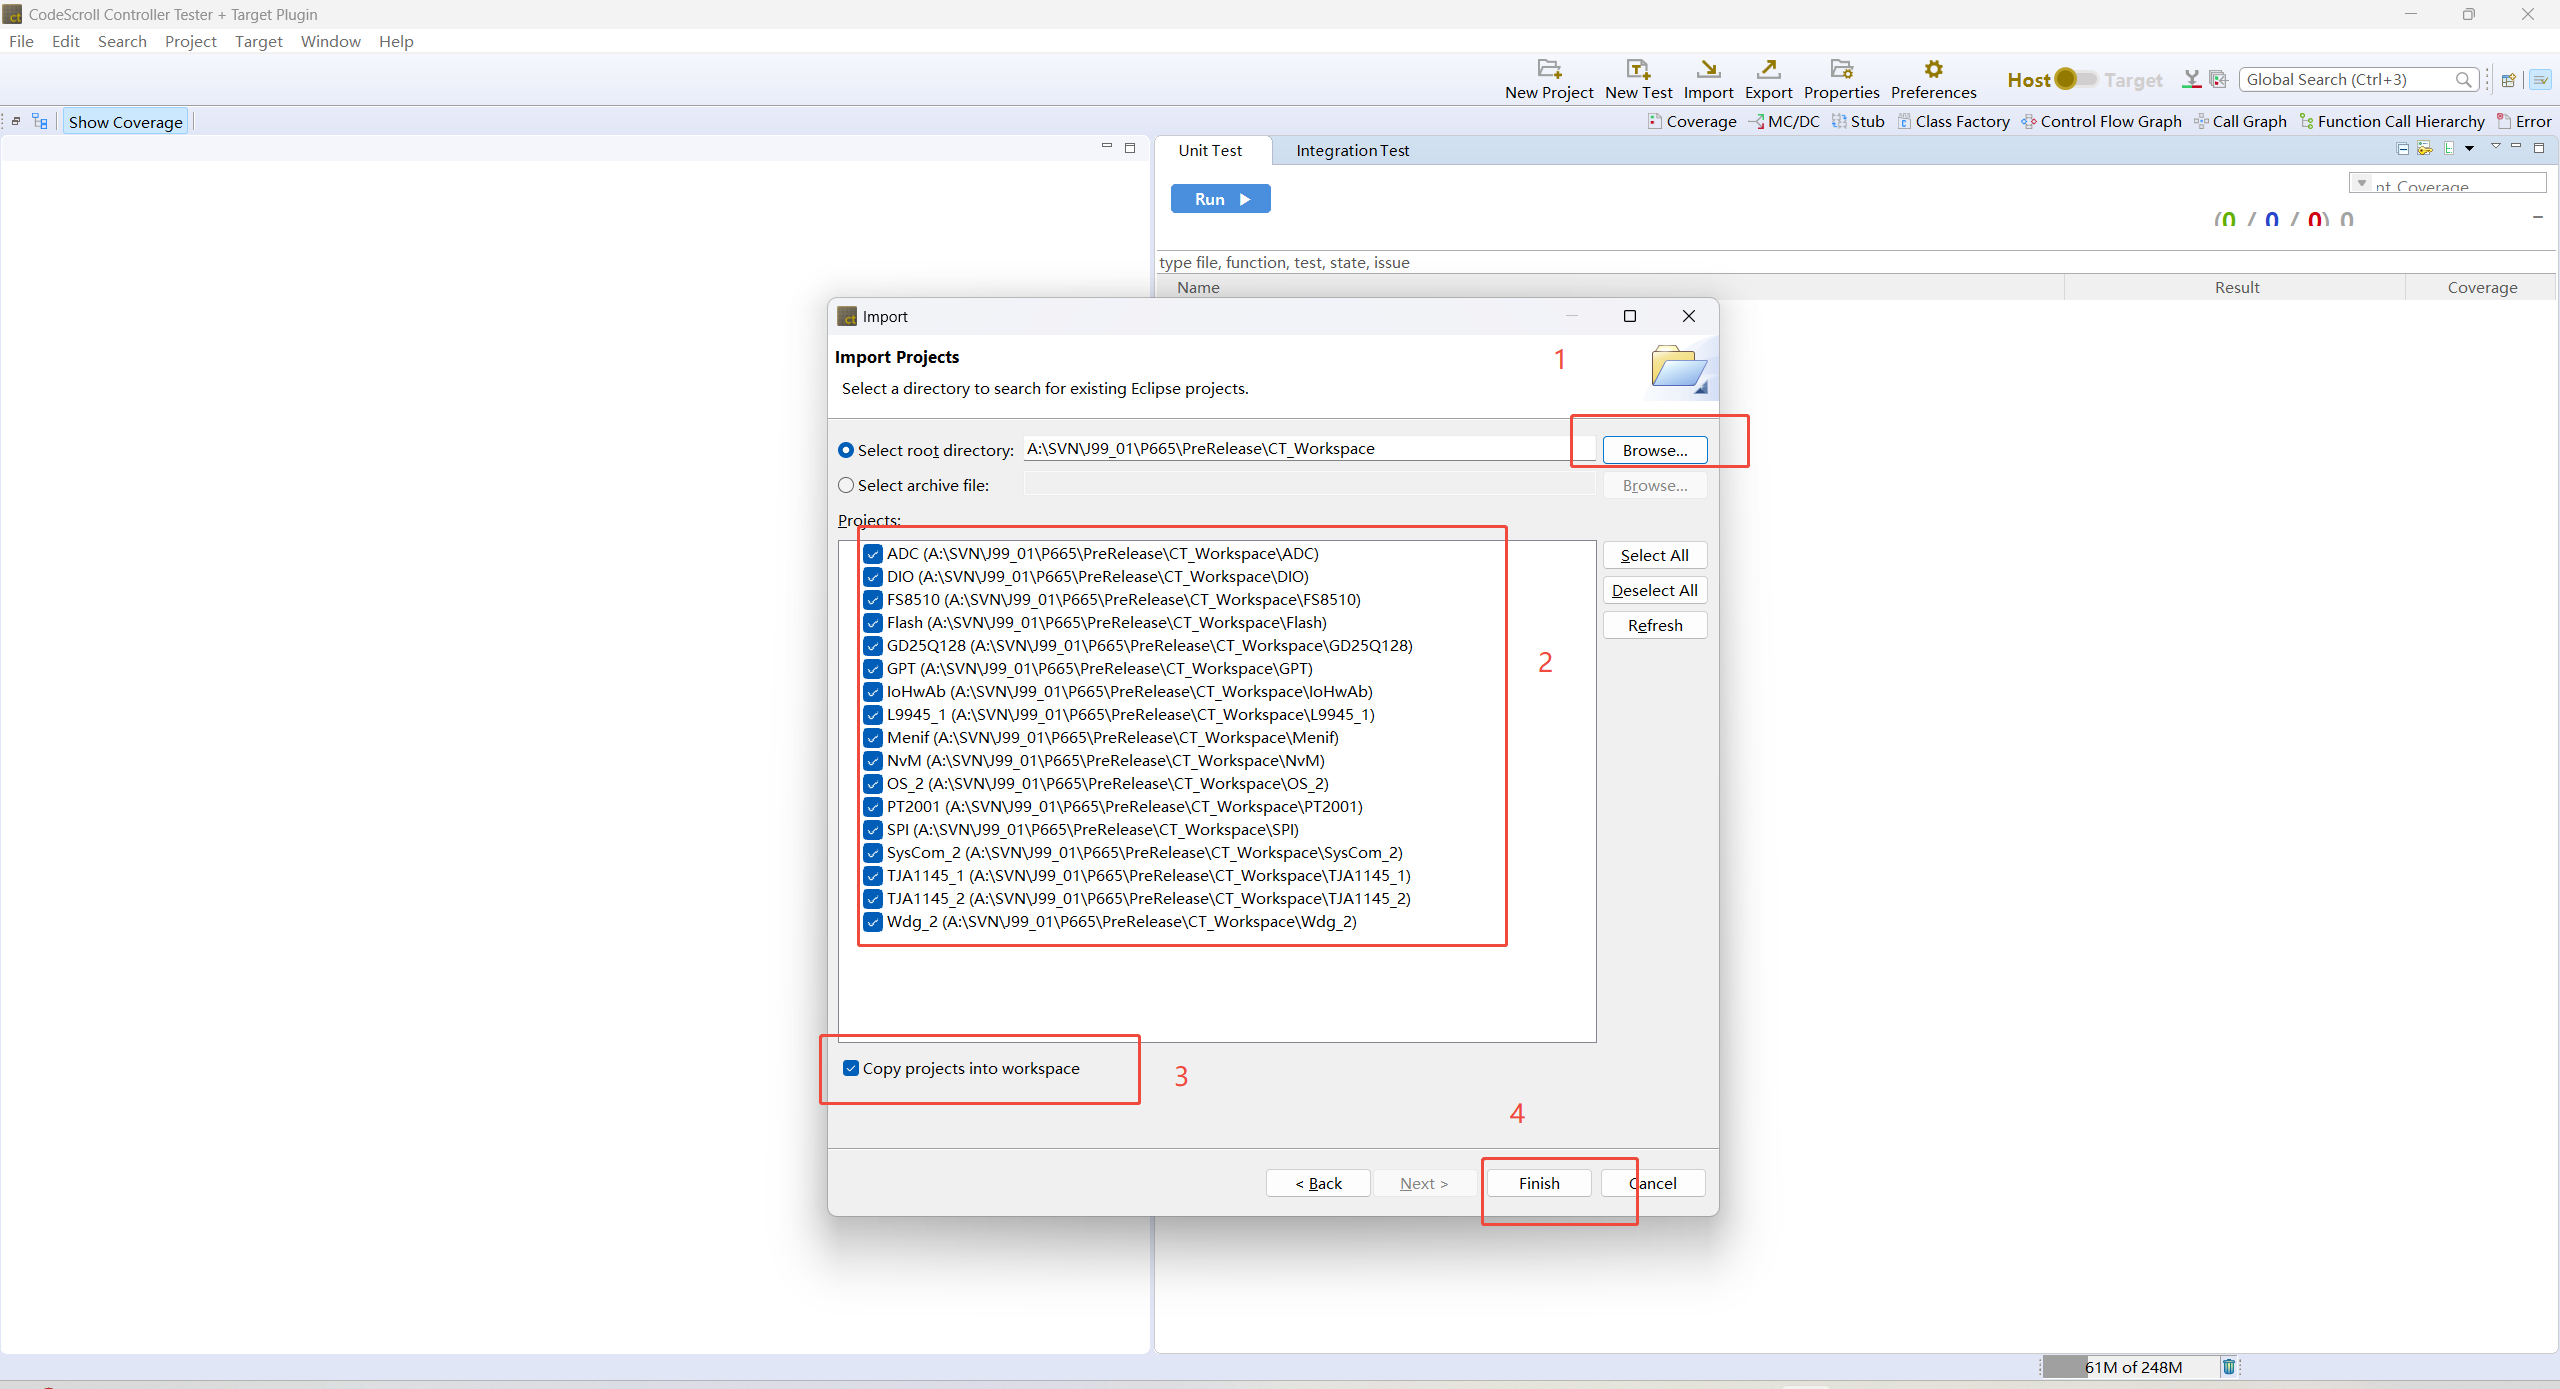
Task: Open the black arrow dropdown in test view
Action: 2469,149
